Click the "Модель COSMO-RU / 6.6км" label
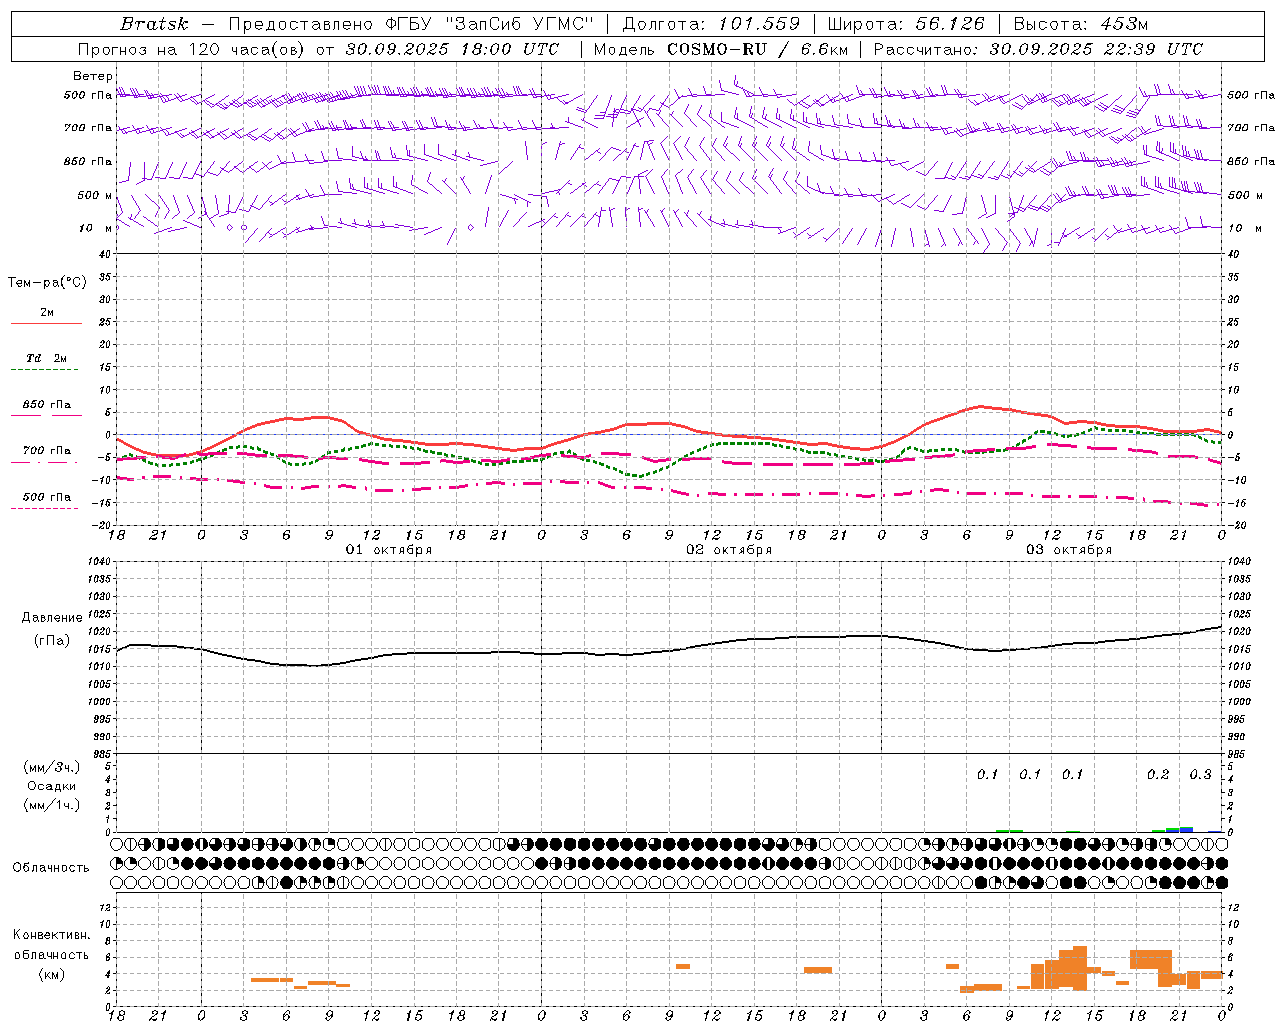The height and width of the screenshot is (1024, 1280). (x=721, y=49)
